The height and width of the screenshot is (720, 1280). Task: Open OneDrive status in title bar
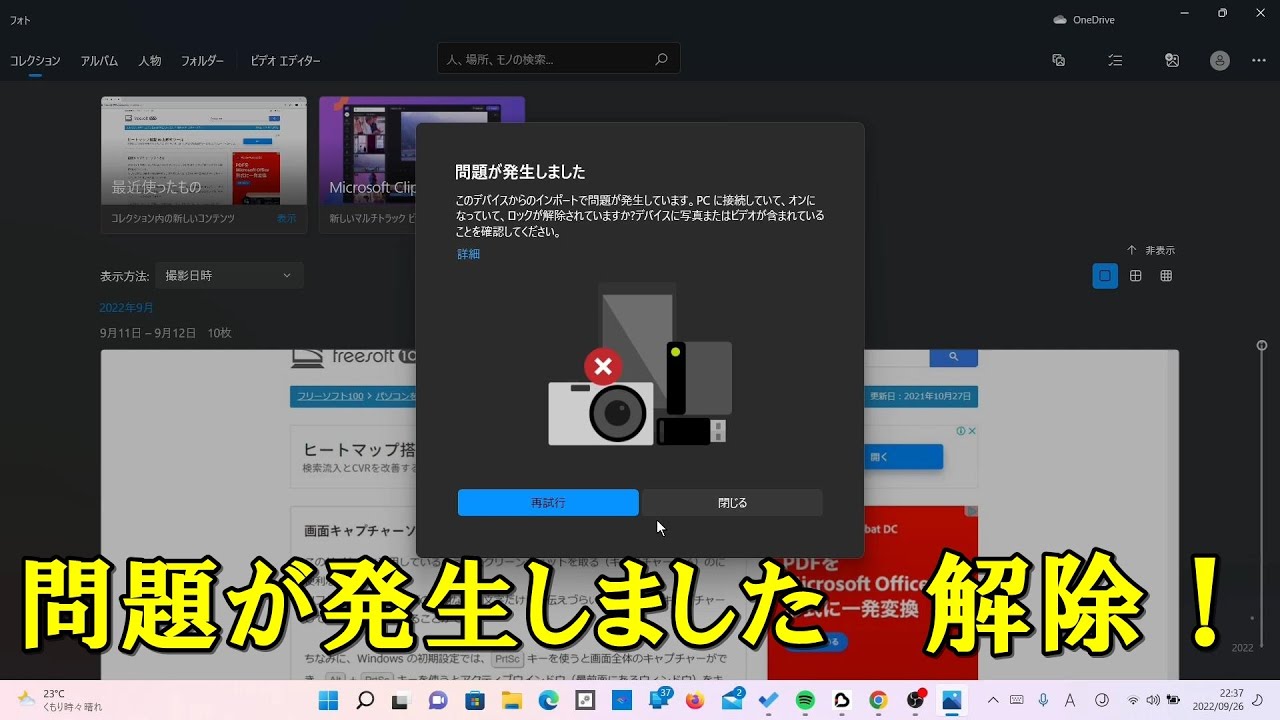(x=1084, y=19)
